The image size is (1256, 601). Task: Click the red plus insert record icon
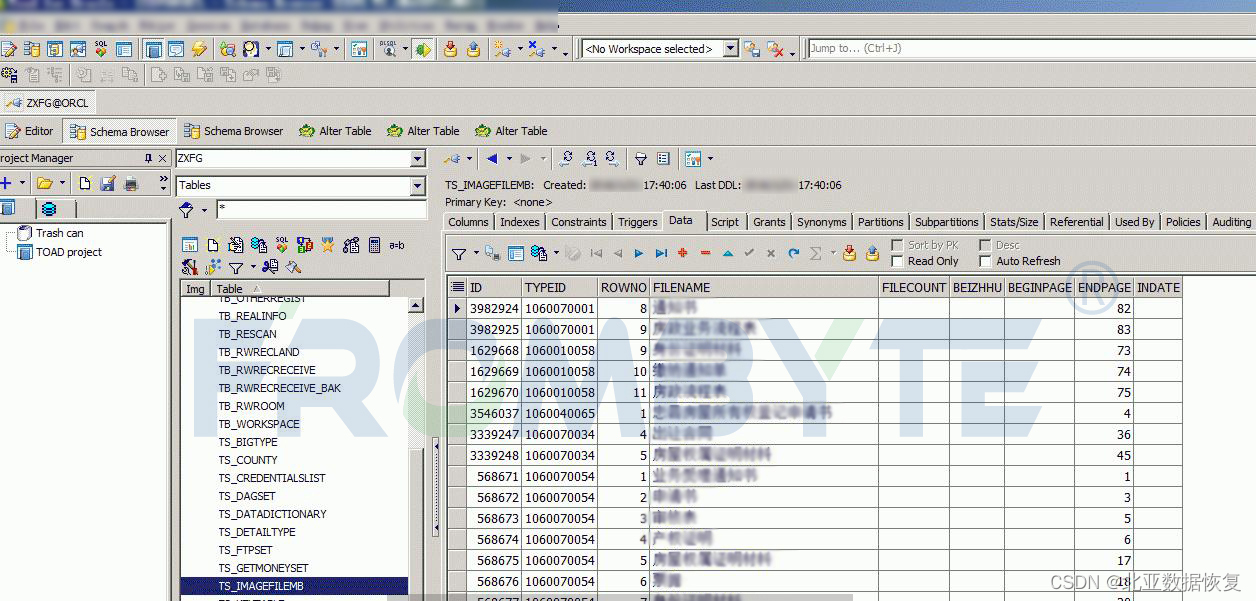click(683, 254)
